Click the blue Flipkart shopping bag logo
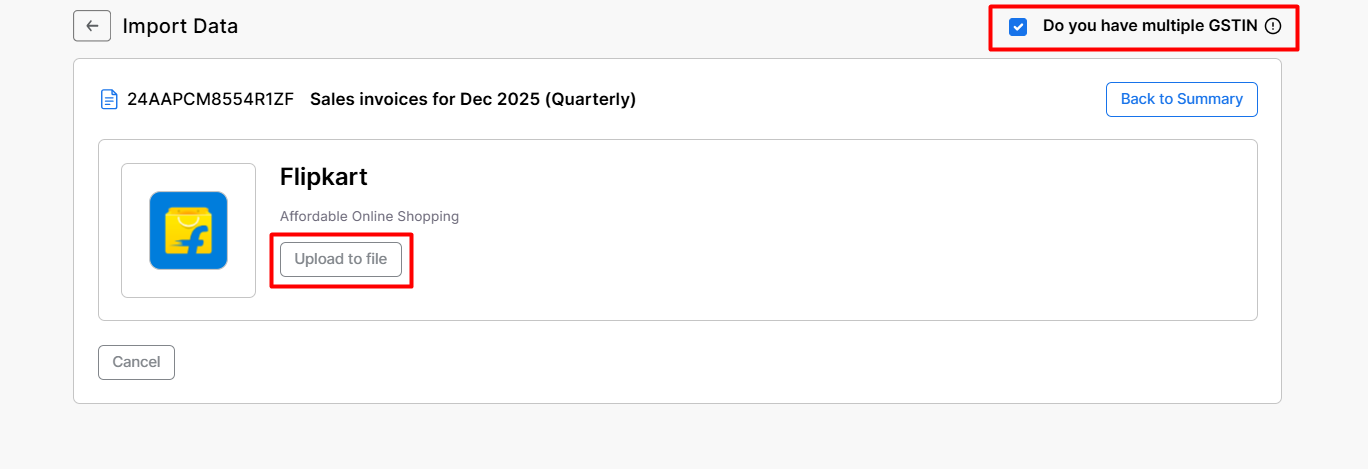 click(188, 230)
